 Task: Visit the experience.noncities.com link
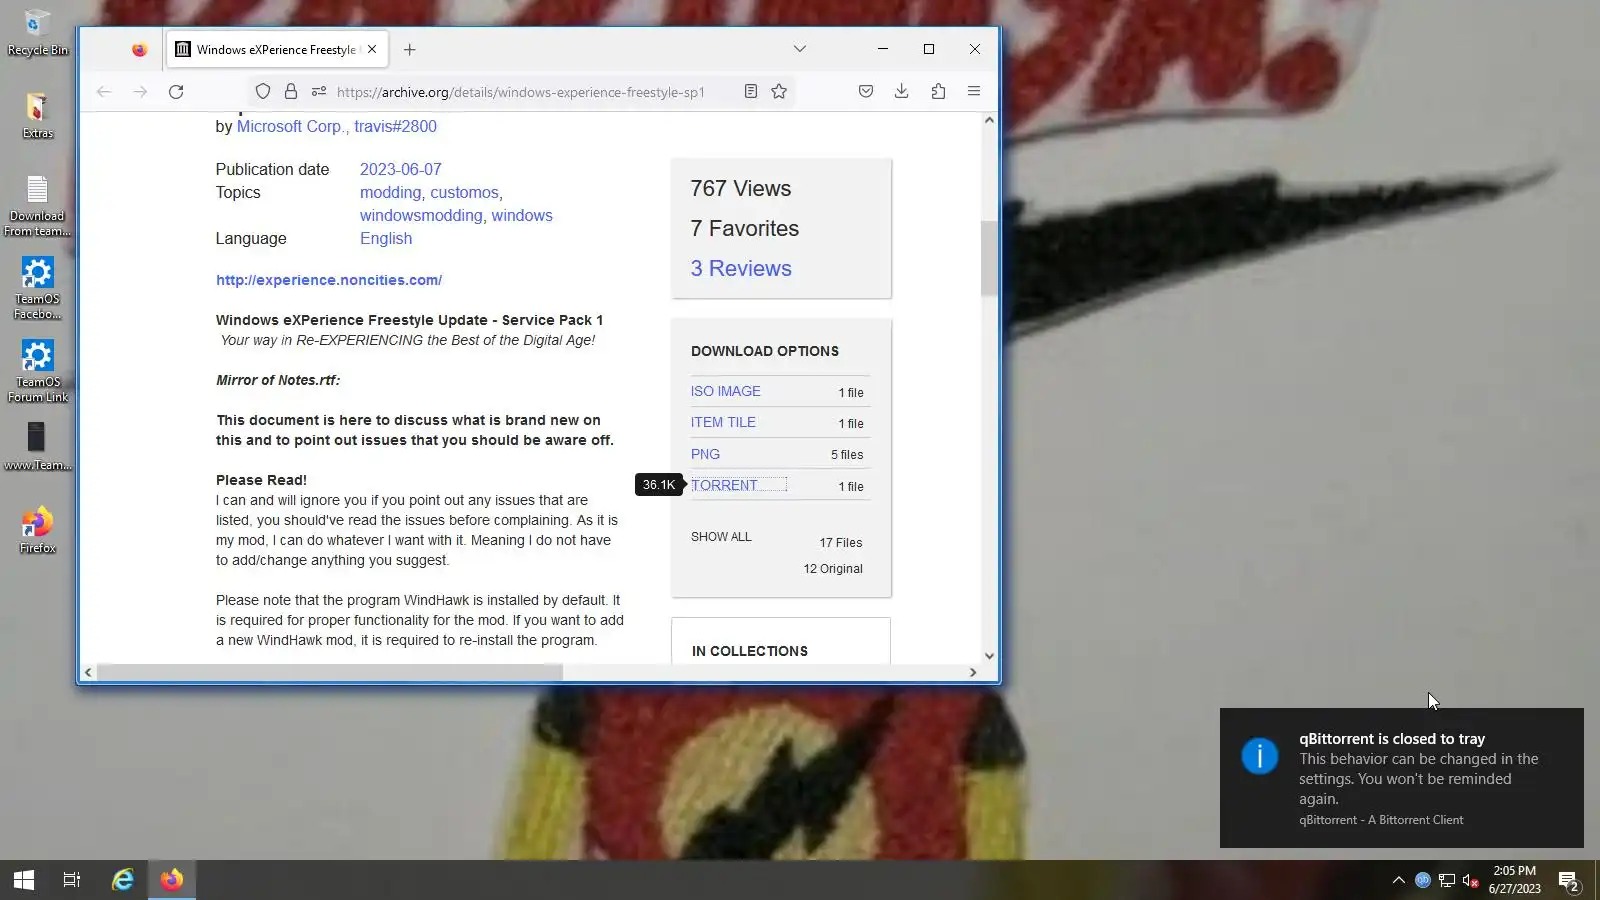[x=329, y=280]
